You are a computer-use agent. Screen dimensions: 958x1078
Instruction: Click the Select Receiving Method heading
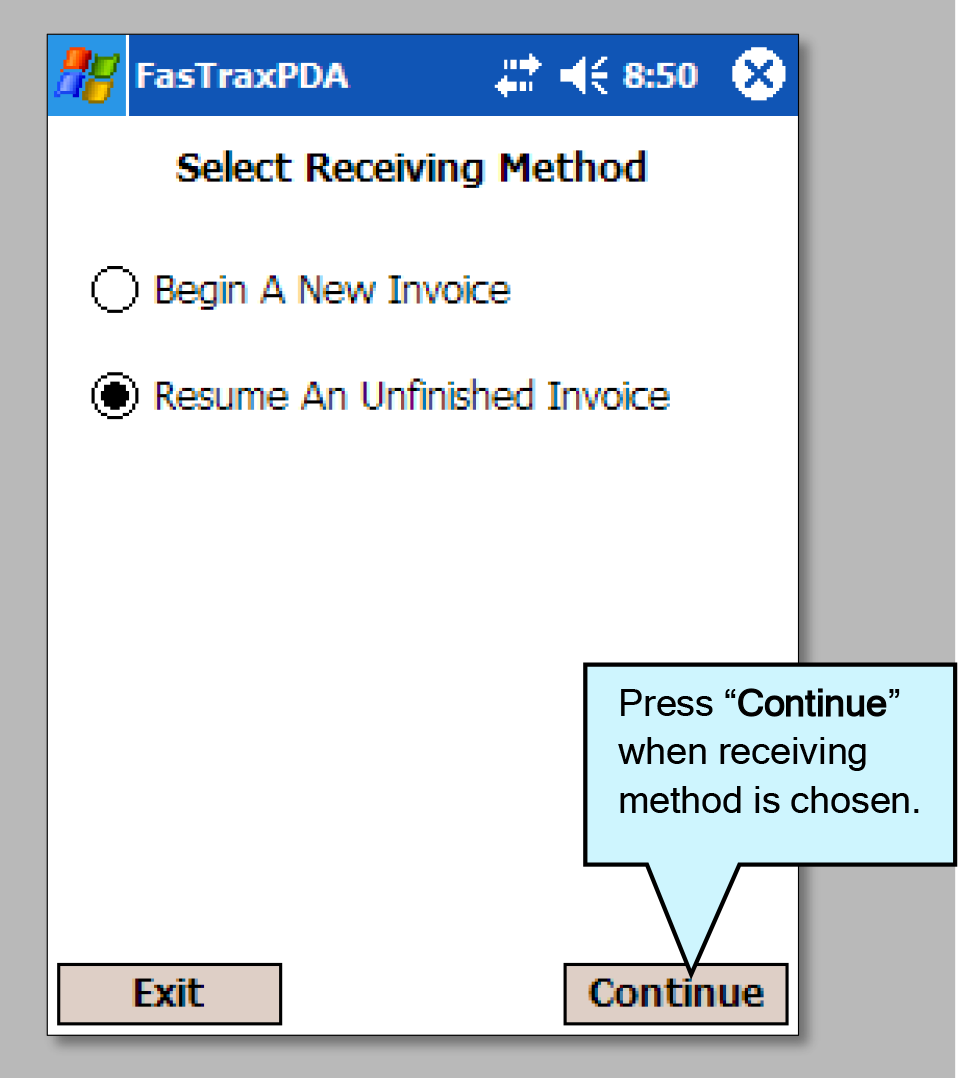coord(411,168)
